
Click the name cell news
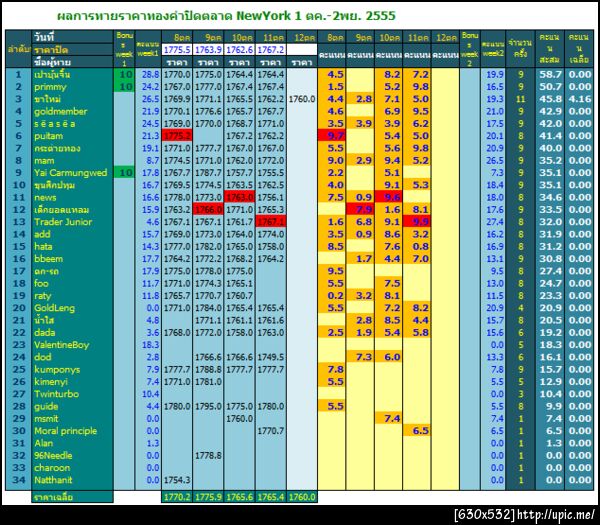72,197
